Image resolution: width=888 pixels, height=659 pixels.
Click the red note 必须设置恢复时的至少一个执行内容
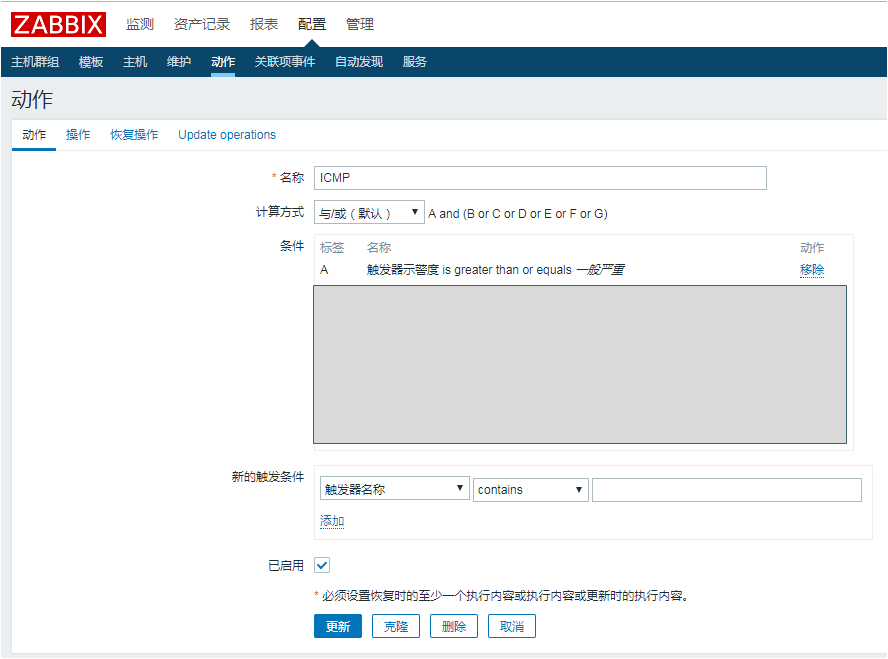point(504,596)
